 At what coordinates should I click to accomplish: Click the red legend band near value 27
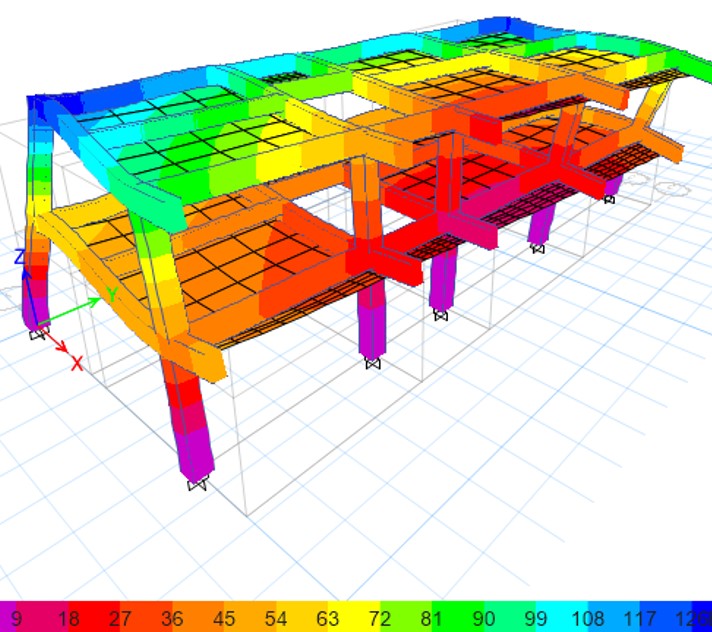pyautogui.click(x=120, y=618)
